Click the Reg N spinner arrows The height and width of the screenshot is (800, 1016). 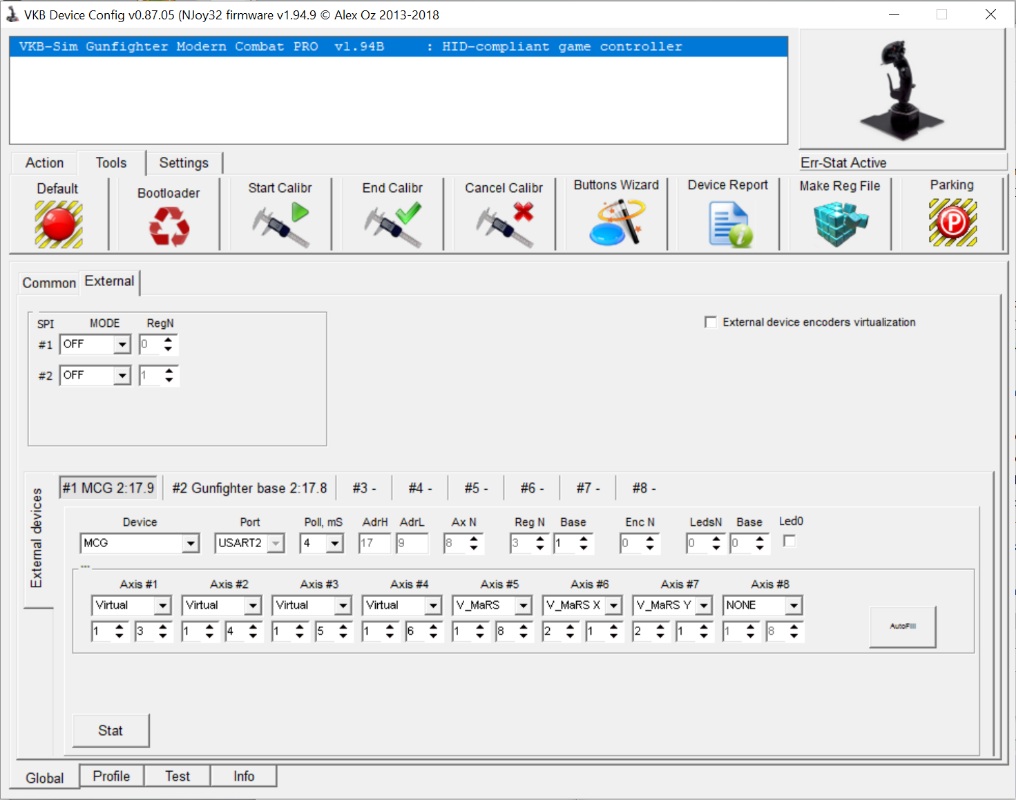pos(540,543)
